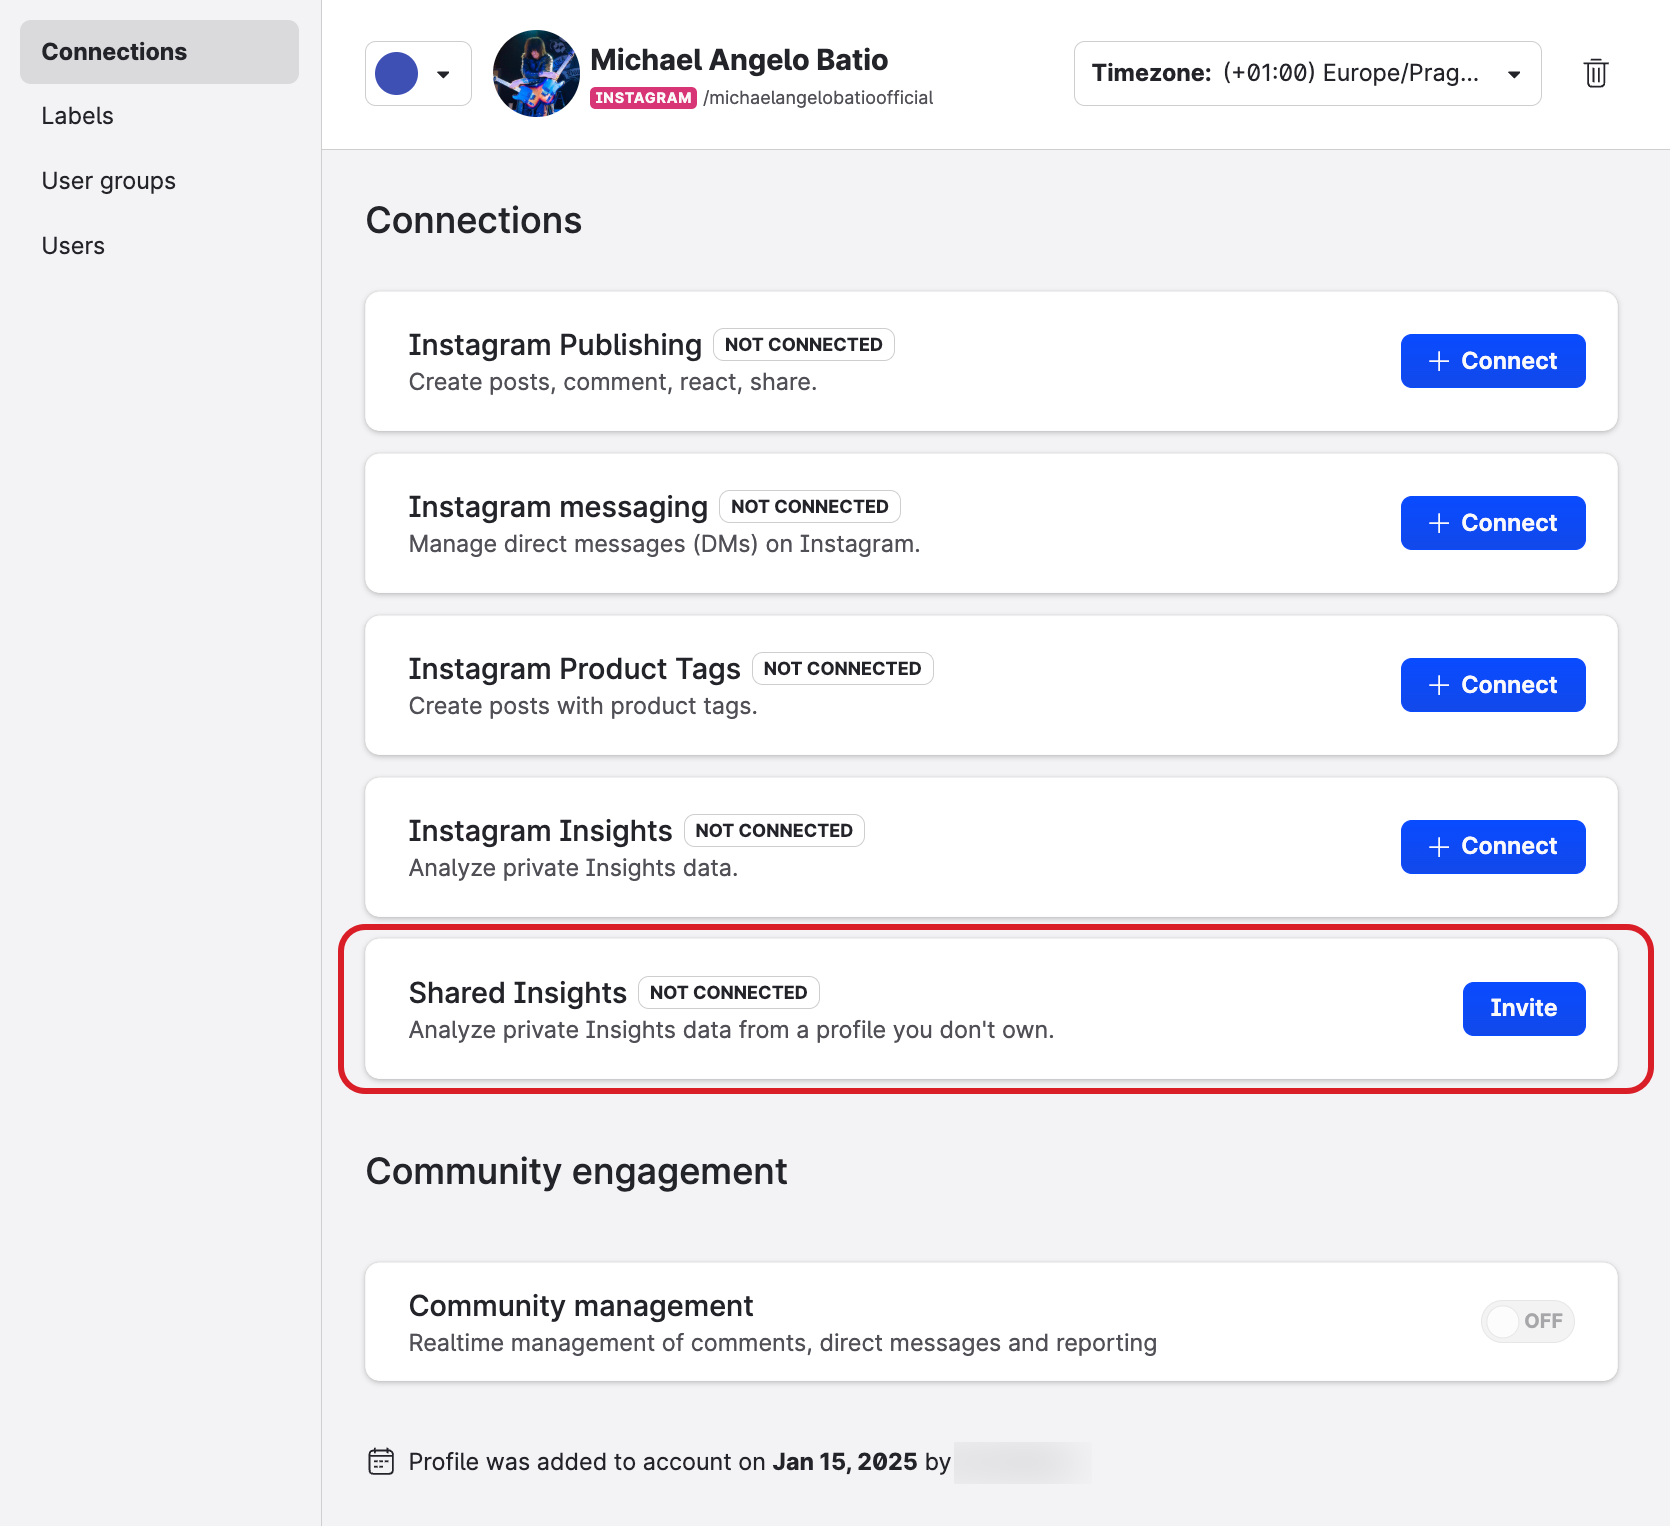Click Invite for Shared Insights
Image resolution: width=1670 pixels, height=1526 pixels.
[1523, 1008]
